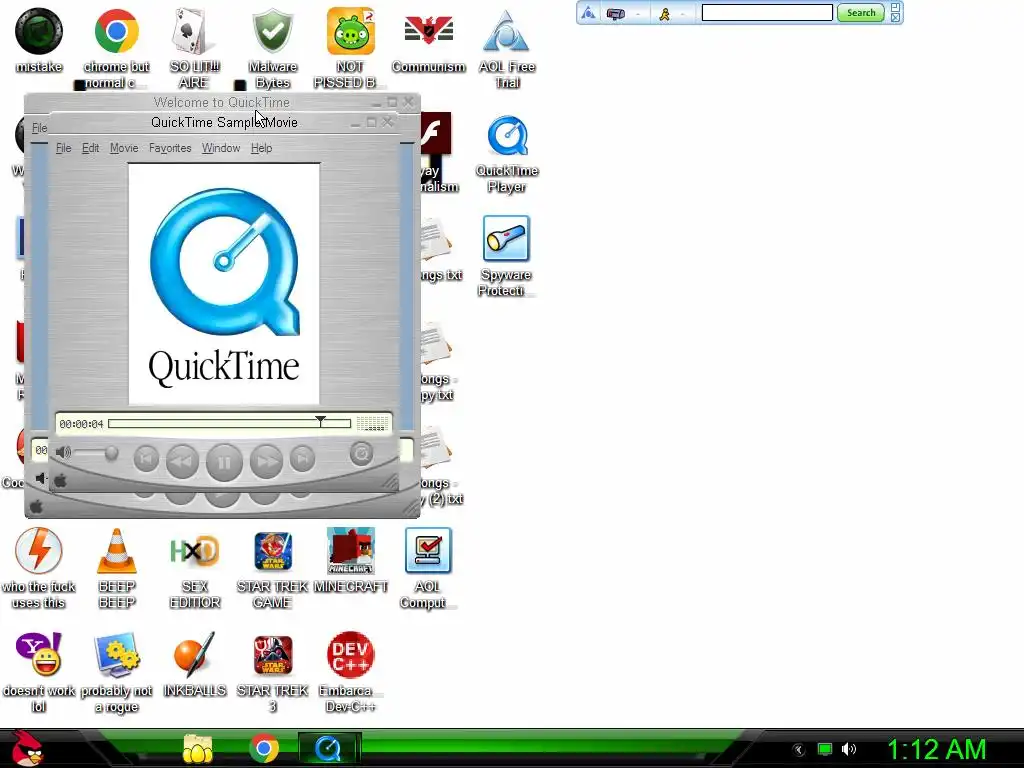Click the QuickTime logo video frame
This screenshot has width=1024, height=768.
coord(224,284)
